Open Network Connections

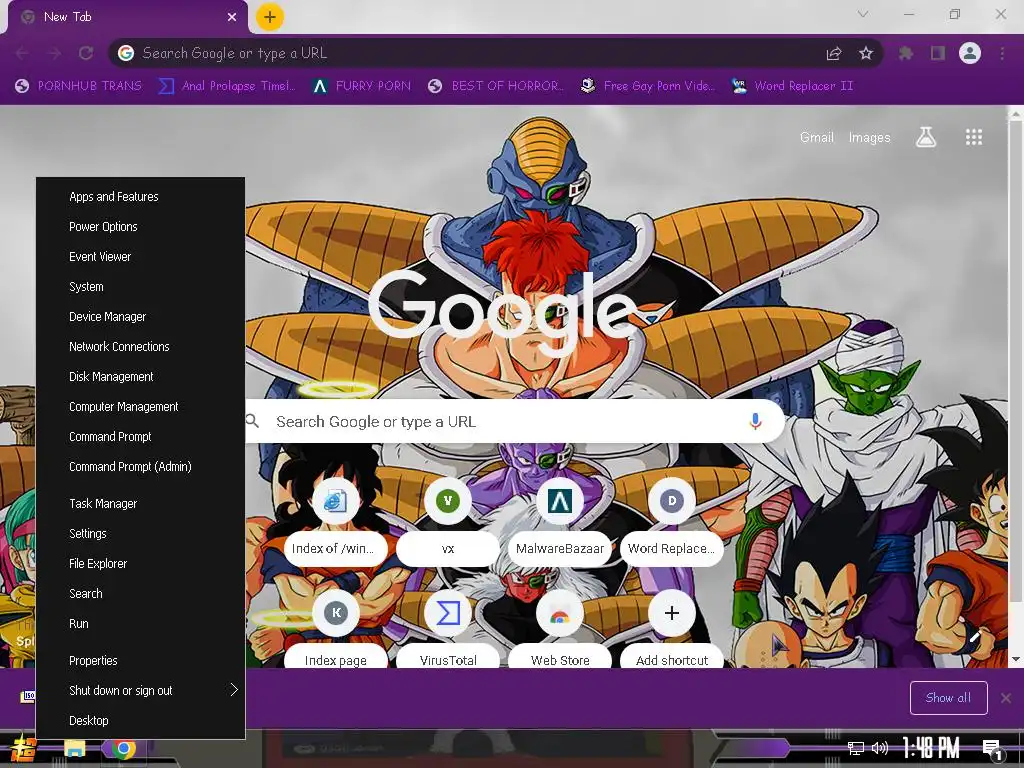tap(140, 347)
